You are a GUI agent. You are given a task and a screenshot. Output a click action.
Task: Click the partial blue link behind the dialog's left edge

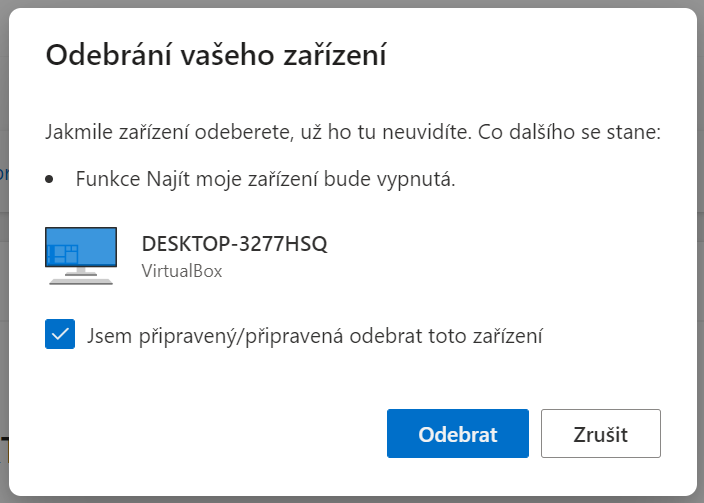click(x=4, y=173)
